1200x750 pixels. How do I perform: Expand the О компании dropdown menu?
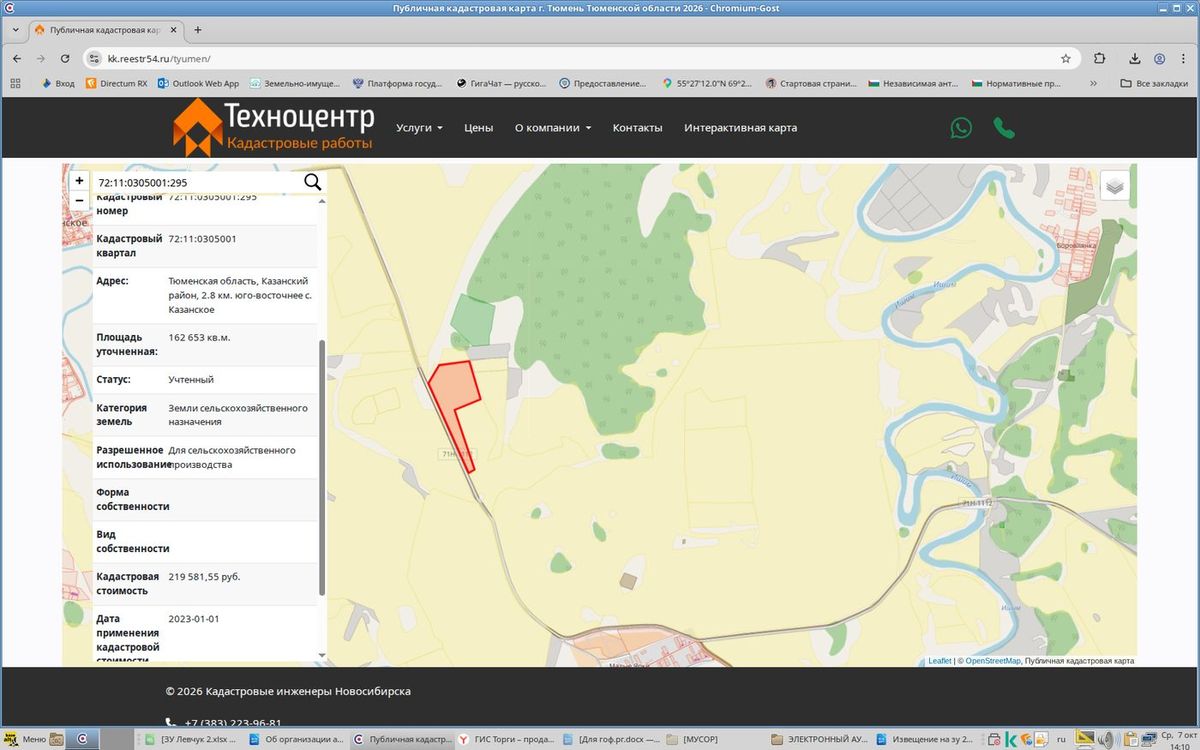pos(553,128)
